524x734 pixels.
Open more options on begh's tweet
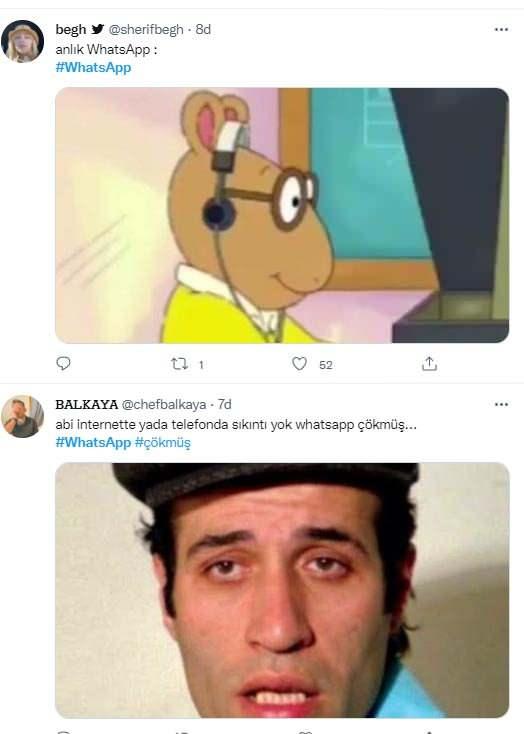501,29
